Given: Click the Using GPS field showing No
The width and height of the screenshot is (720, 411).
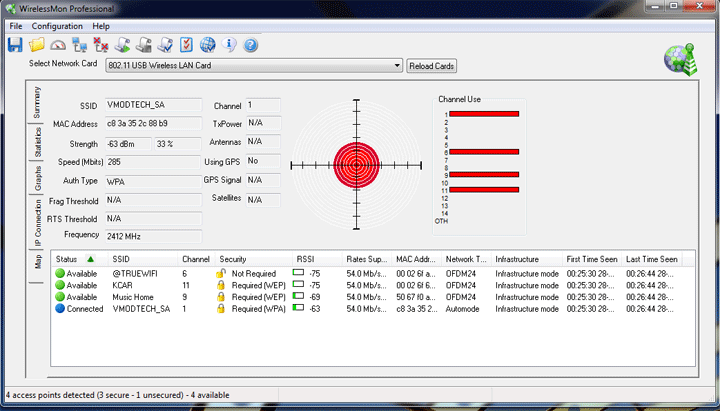Looking at the screenshot, I should [263, 161].
